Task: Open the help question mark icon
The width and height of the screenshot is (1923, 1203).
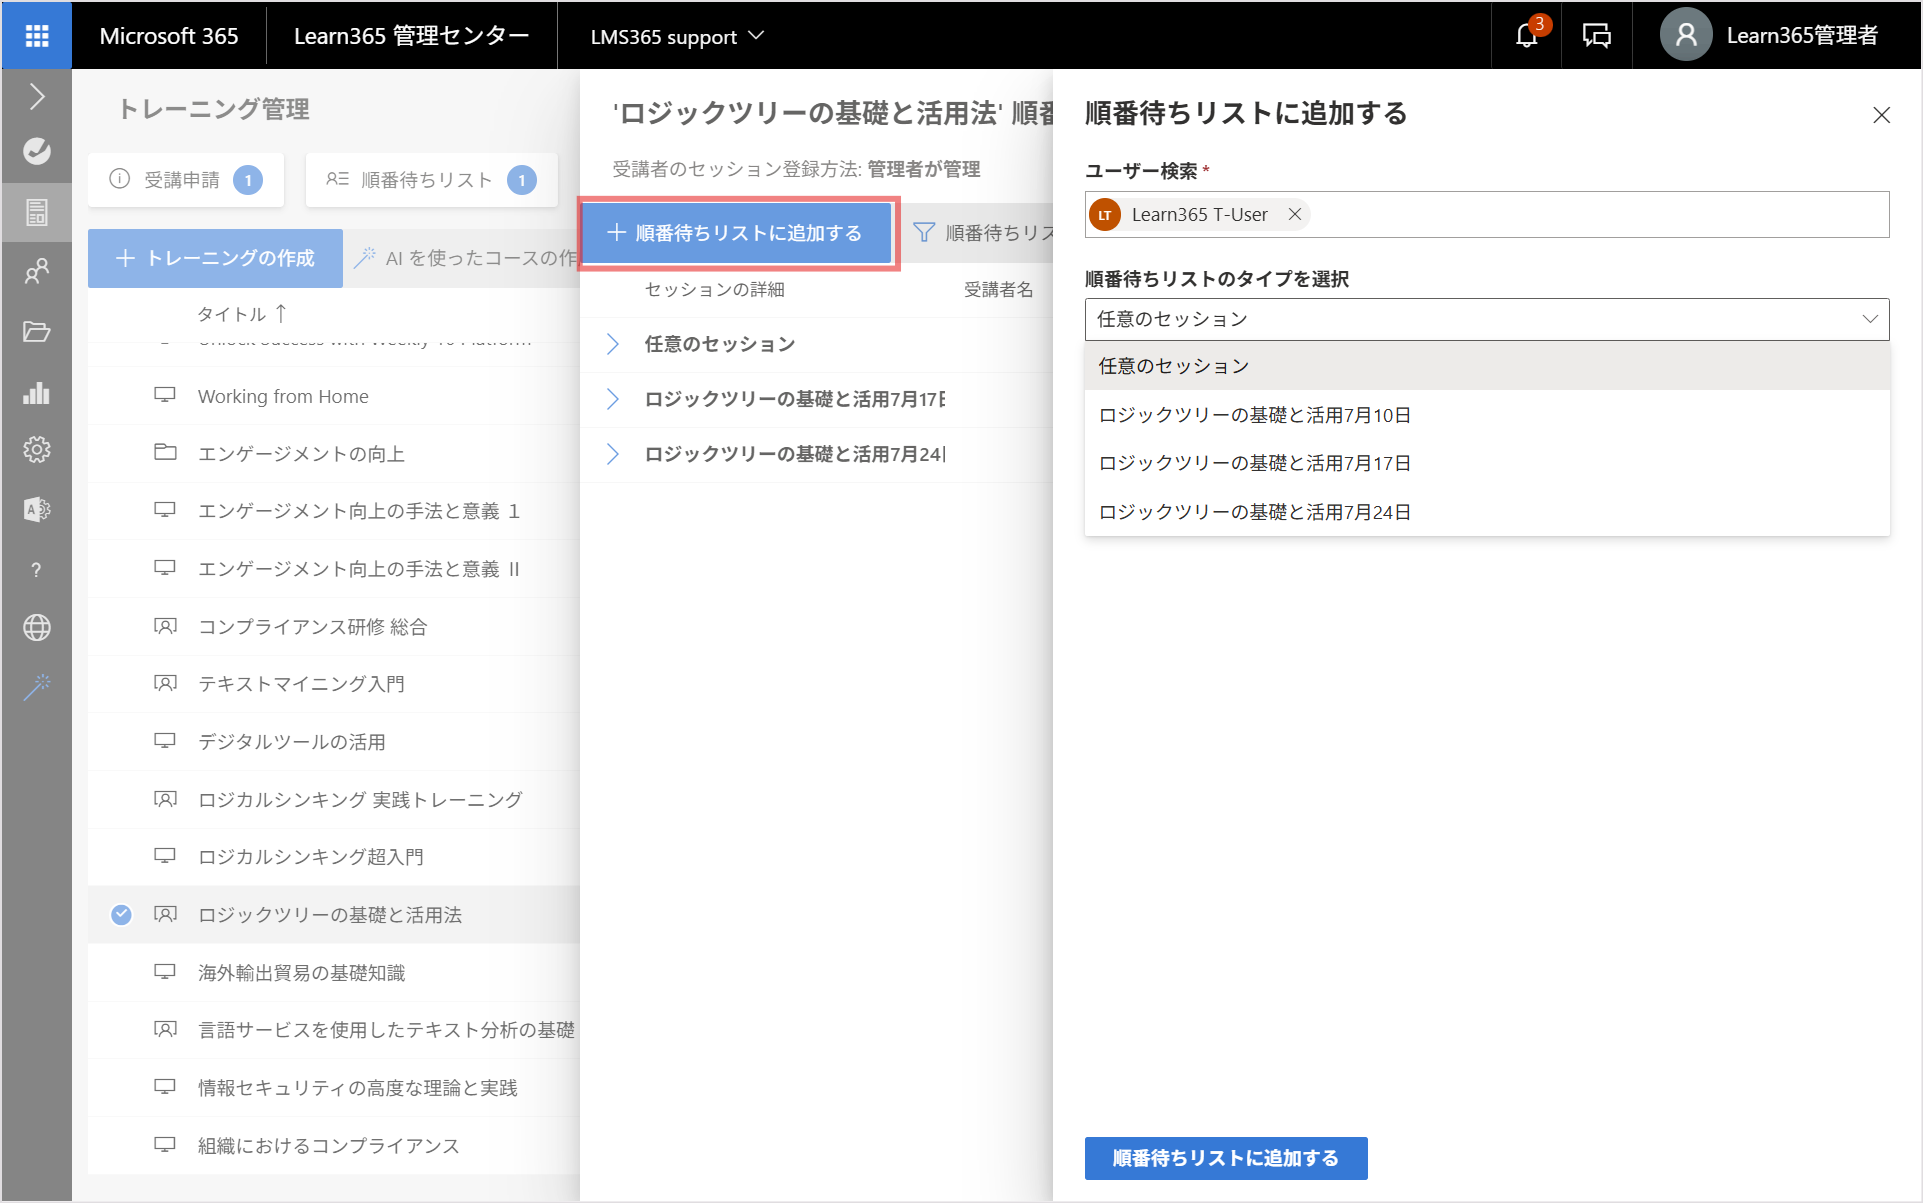Action: point(37,570)
